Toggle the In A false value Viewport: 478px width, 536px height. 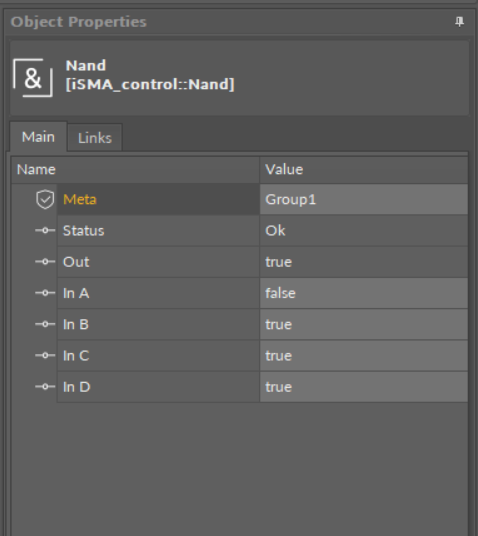363,293
